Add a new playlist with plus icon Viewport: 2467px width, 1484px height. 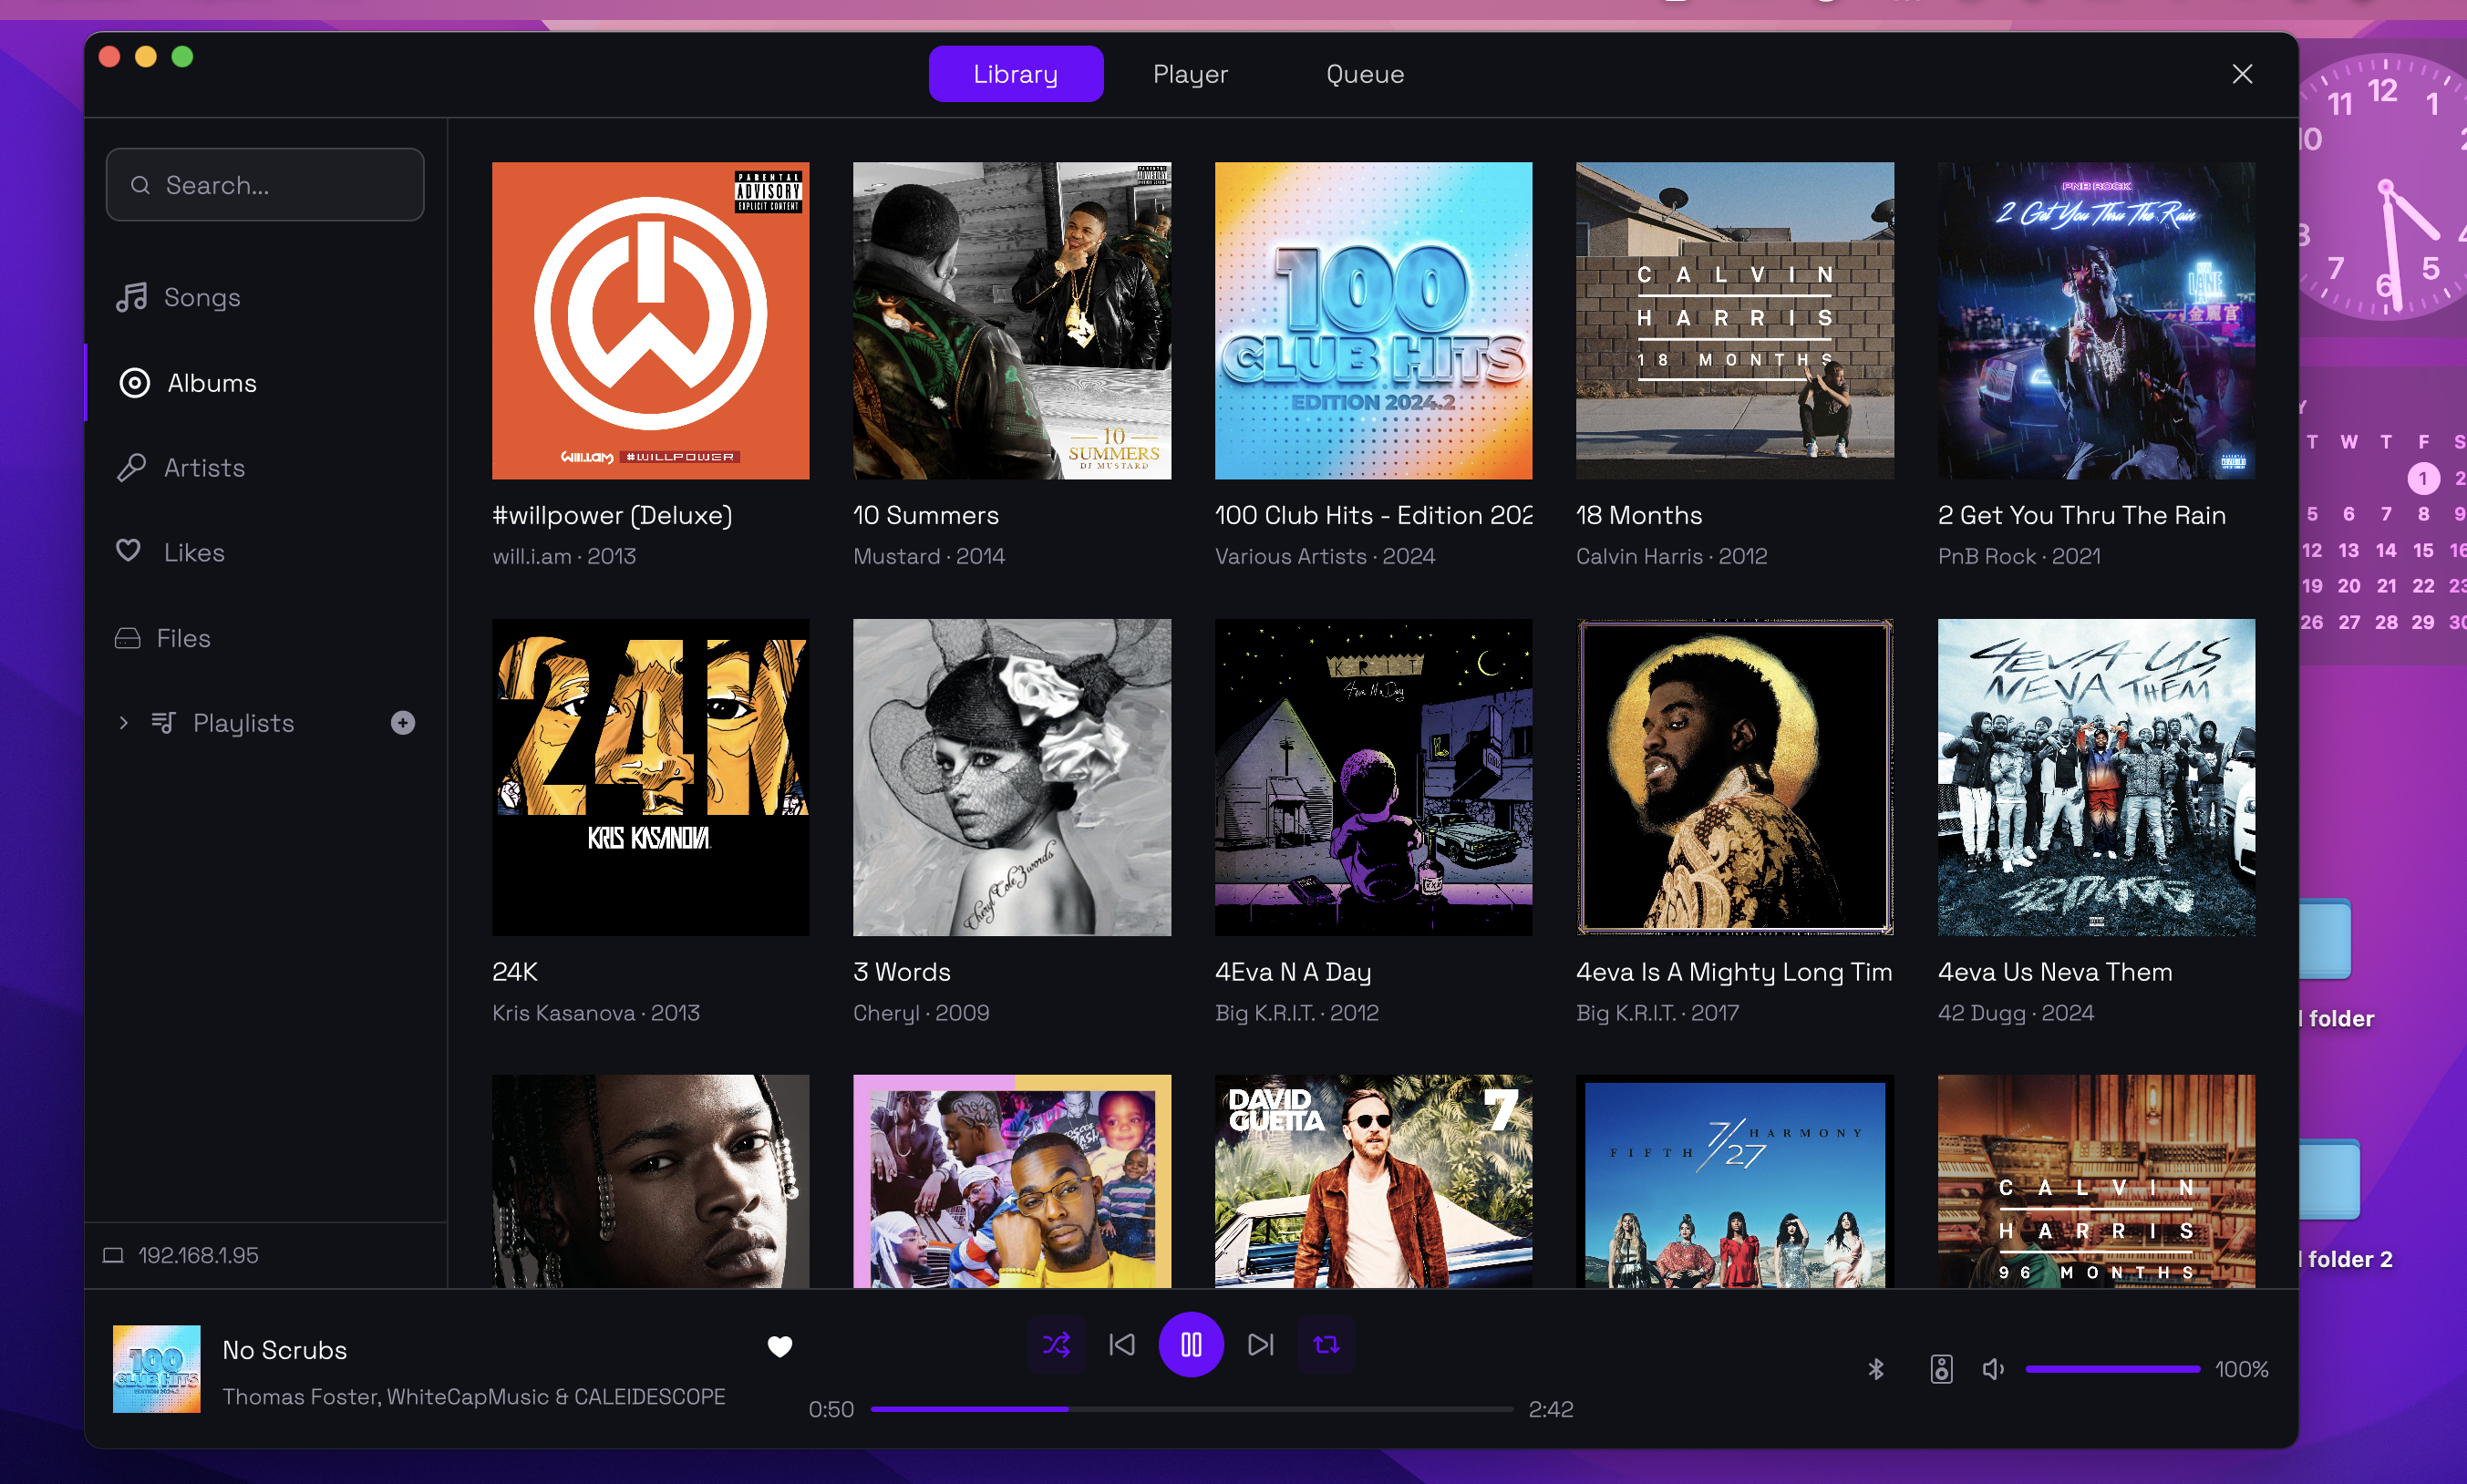(403, 723)
